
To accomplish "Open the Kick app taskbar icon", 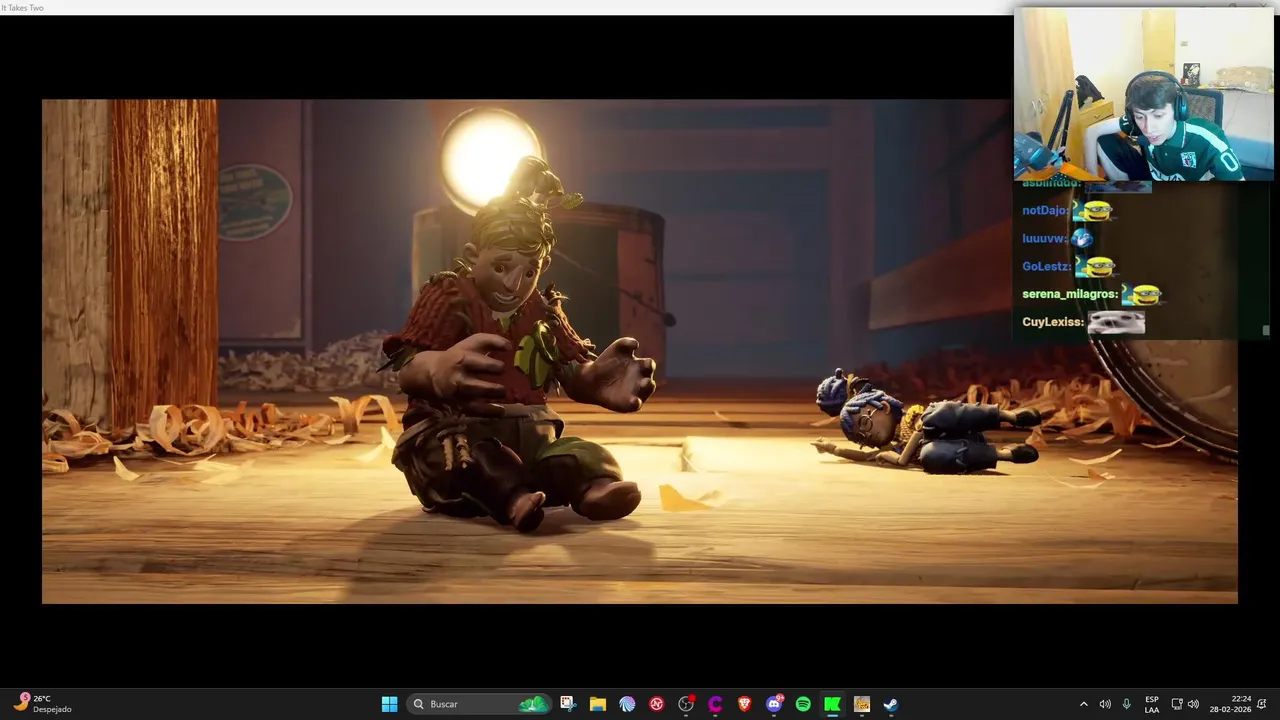I will pyautogui.click(x=832, y=704).
